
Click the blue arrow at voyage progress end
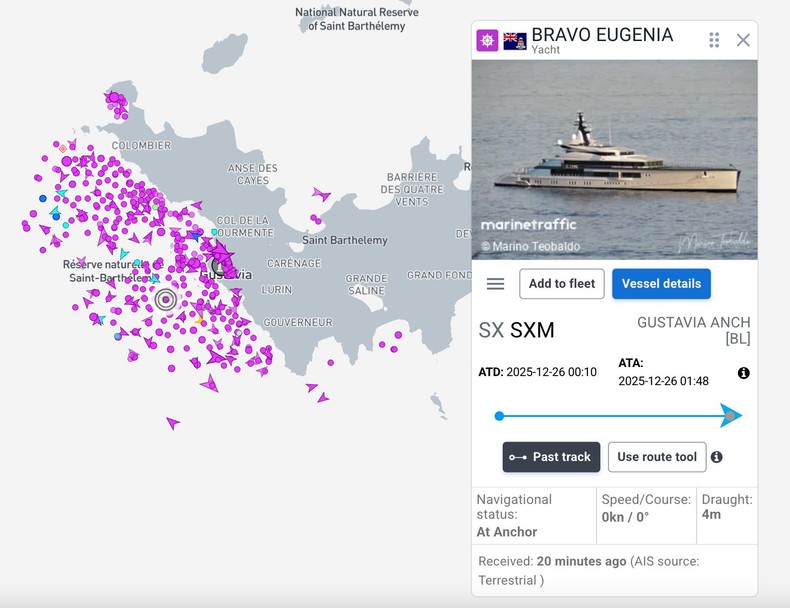tap(732, 415)
